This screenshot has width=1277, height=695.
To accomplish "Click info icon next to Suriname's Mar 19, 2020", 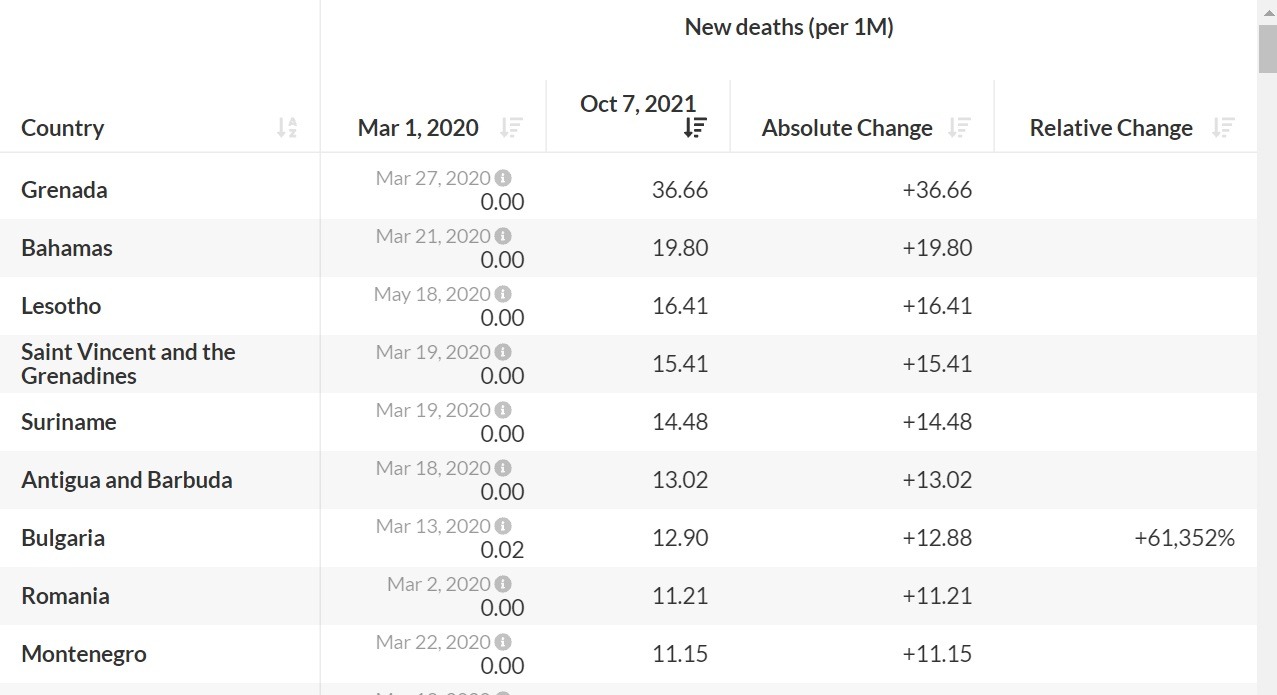I will (x=503, y=410).
